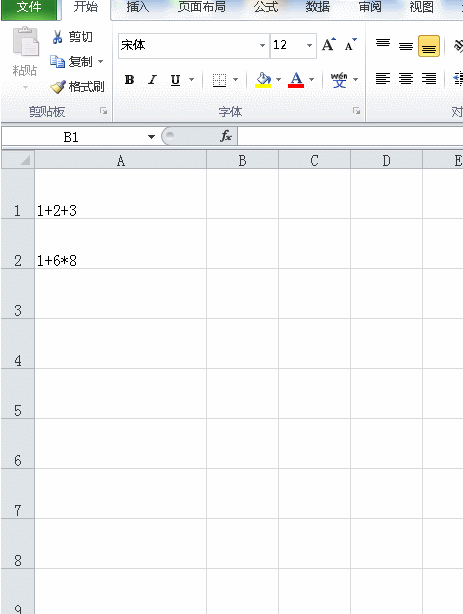Open the green 文件 (File) button
Screen dimensions: 463x614
coord(30,8)
